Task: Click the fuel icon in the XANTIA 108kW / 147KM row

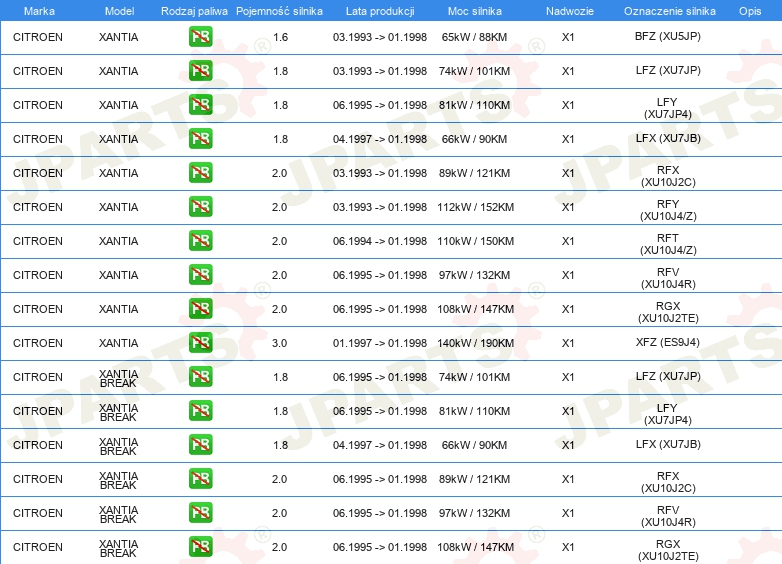Action: pos(200,309)
